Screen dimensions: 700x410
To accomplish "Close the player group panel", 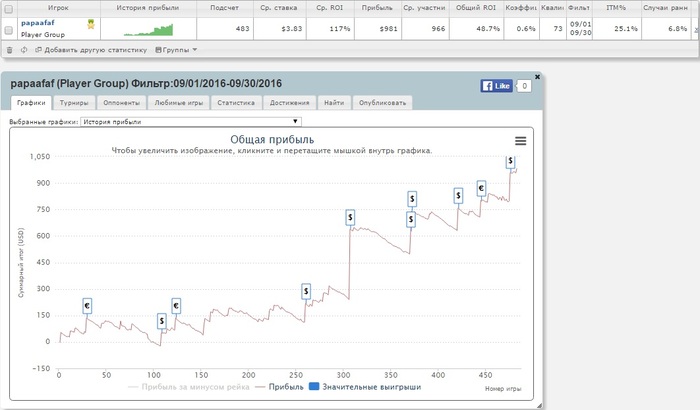I will [x=538, y=77].
